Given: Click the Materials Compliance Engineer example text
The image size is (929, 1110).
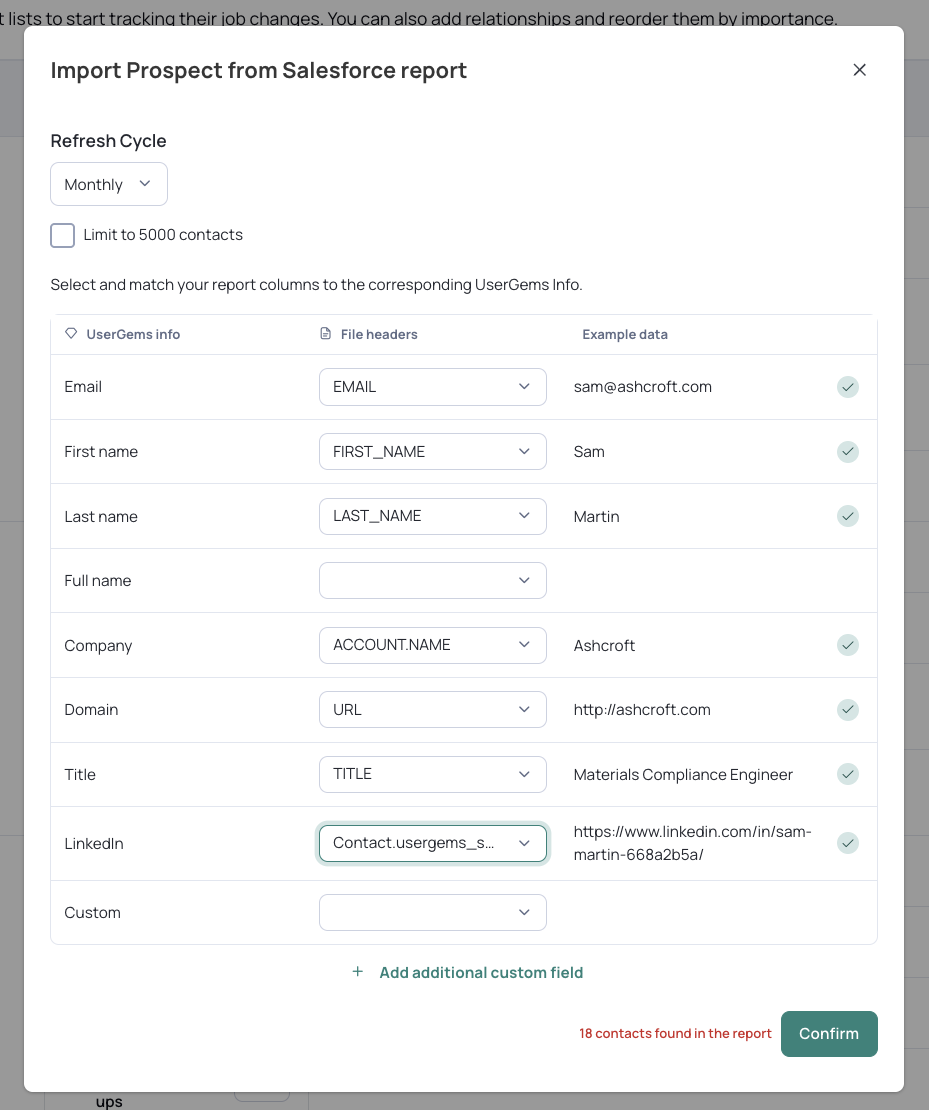Looking at the screenshot, I should (683, 774).
